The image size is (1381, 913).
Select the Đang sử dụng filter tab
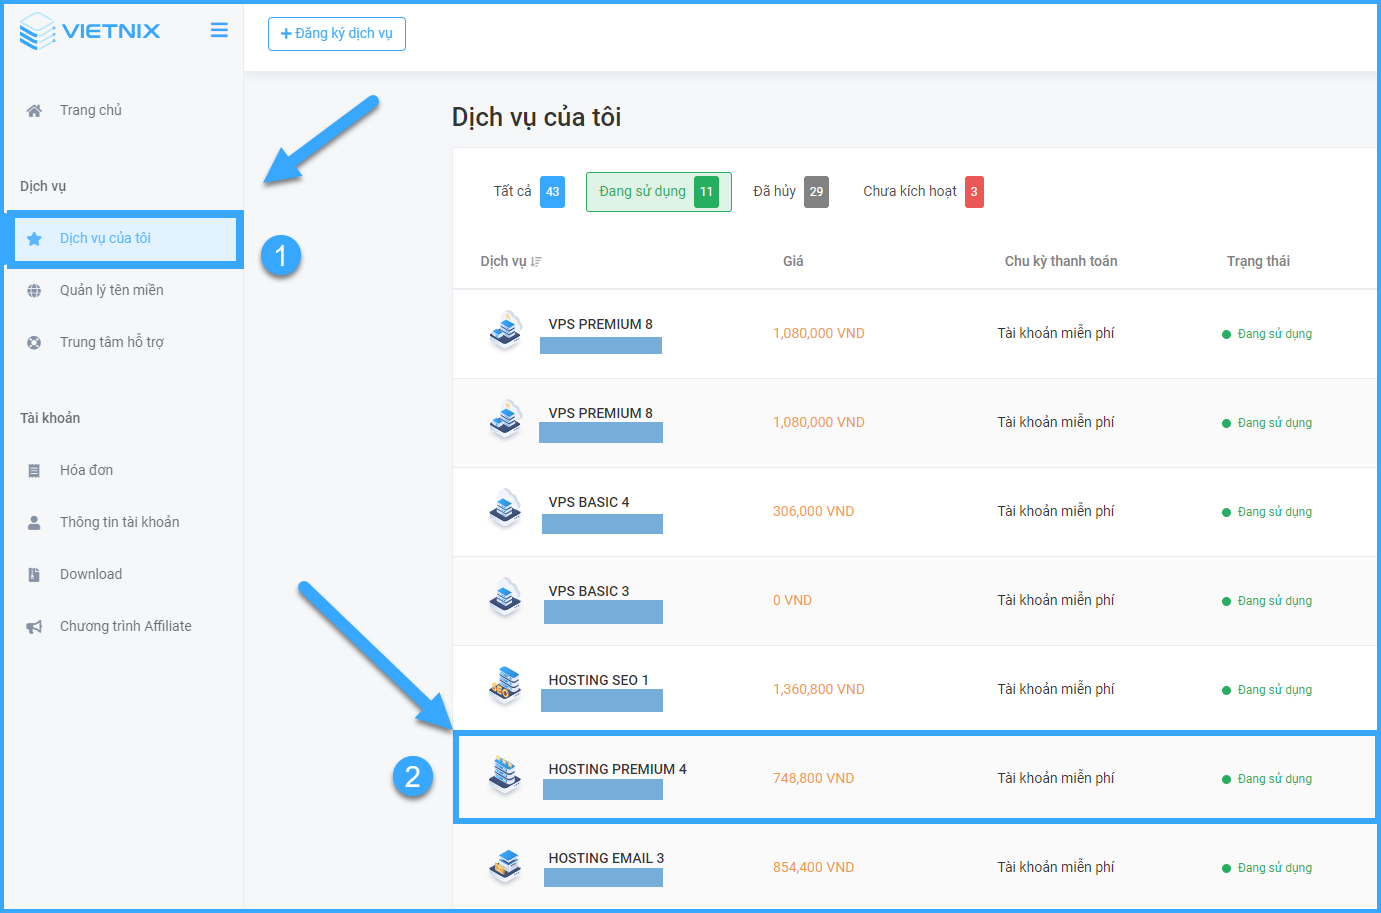pyautogui.click(x=659, y=192)
